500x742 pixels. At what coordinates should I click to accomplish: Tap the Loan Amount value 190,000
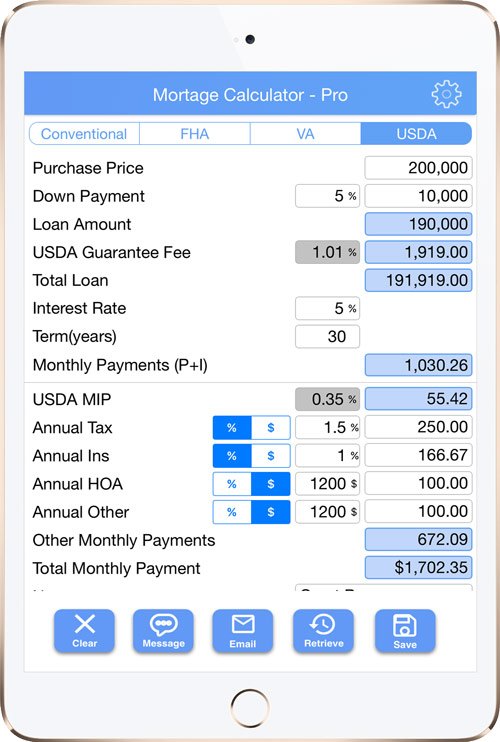(x=418, y=224)
